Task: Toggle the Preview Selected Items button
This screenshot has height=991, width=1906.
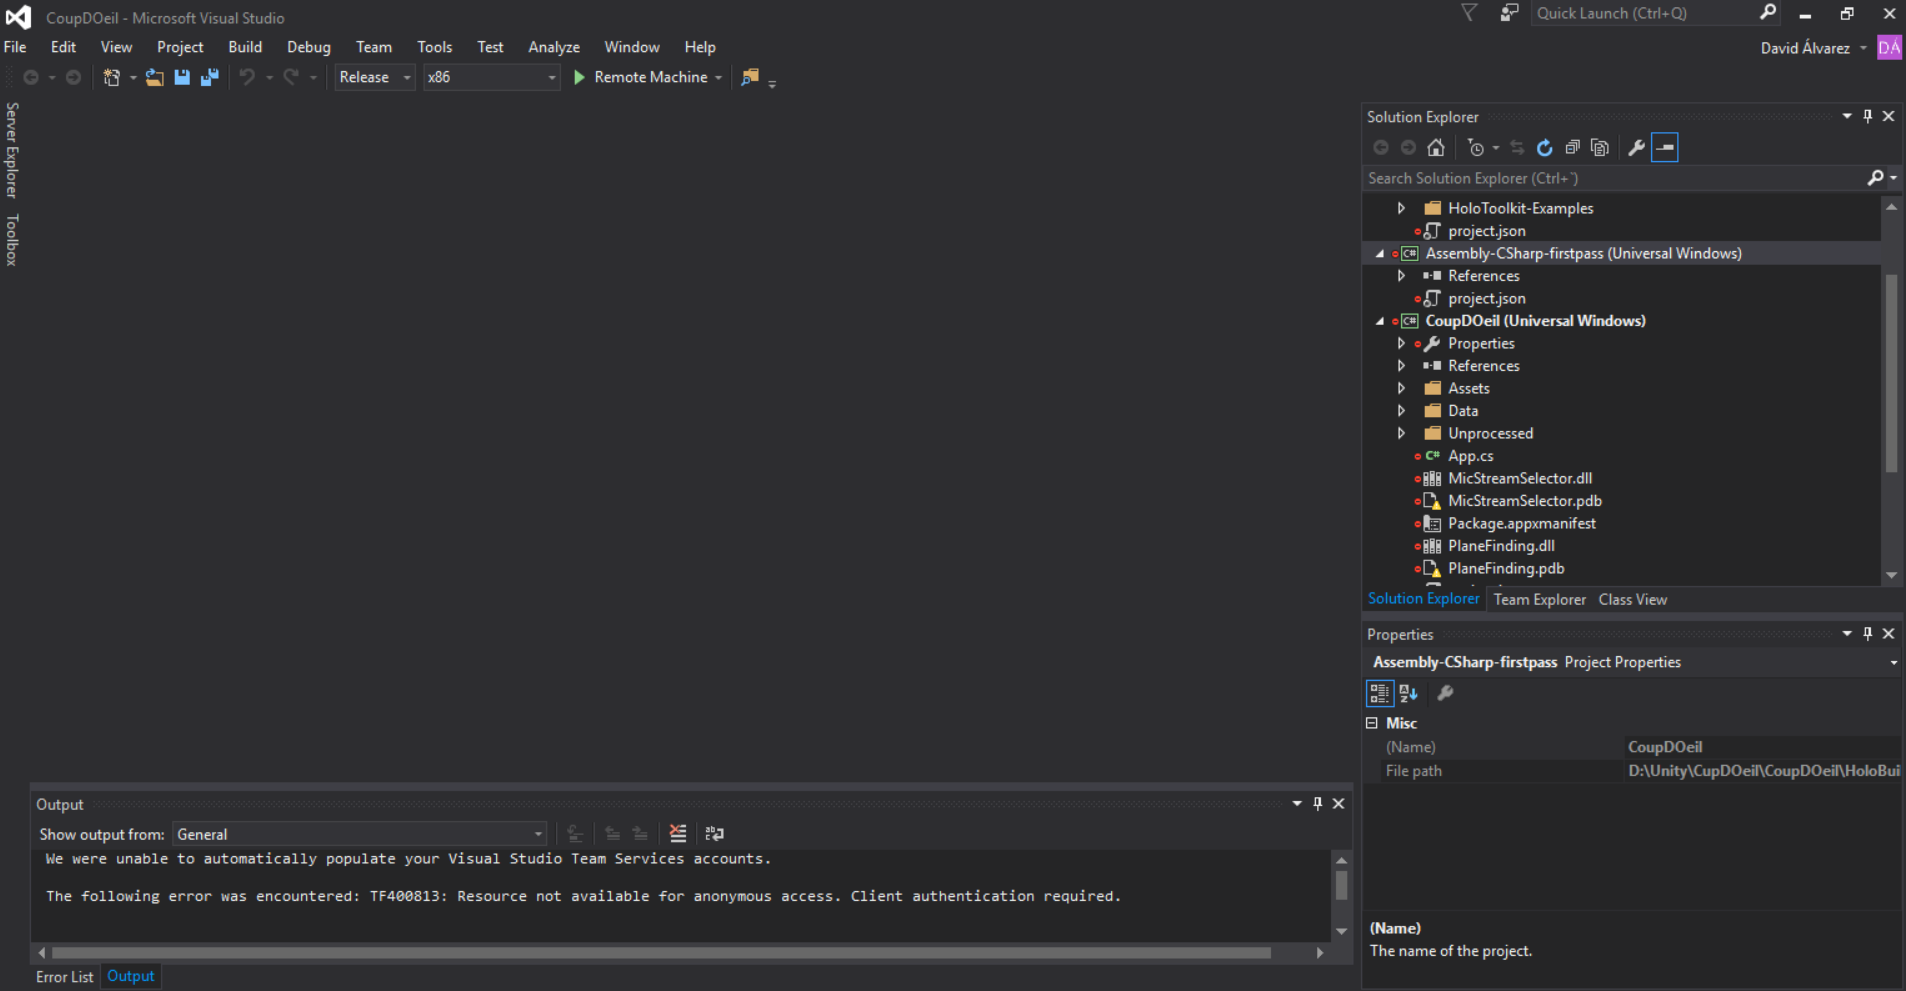Action: coord(1665,148)
